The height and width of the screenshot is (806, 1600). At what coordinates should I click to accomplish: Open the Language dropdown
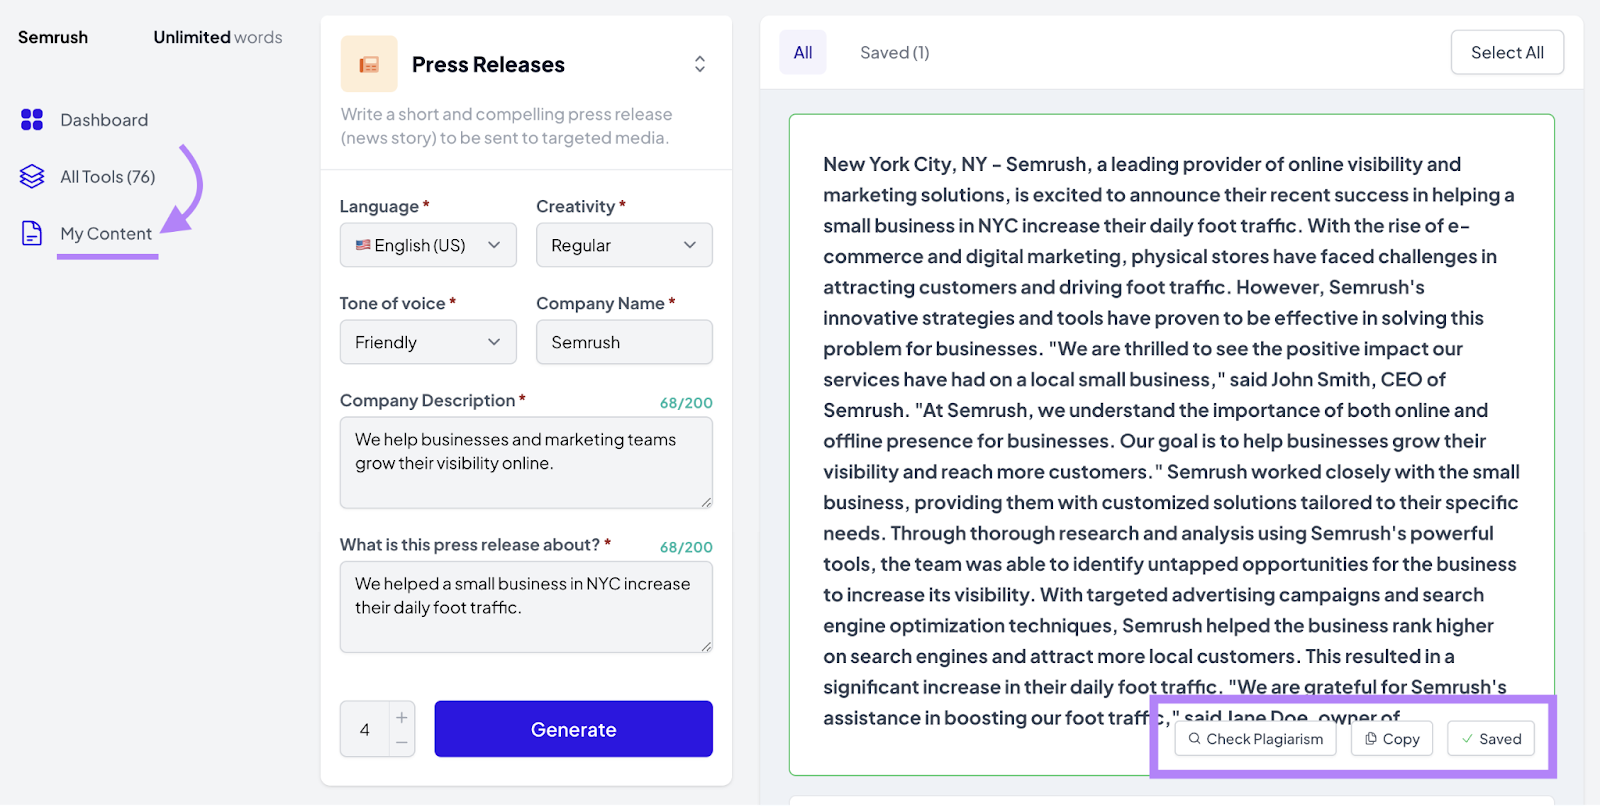428,245
